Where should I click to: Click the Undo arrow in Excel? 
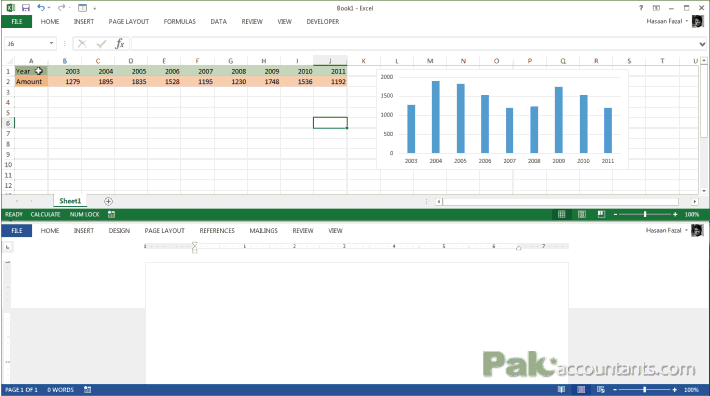[41, 8]
